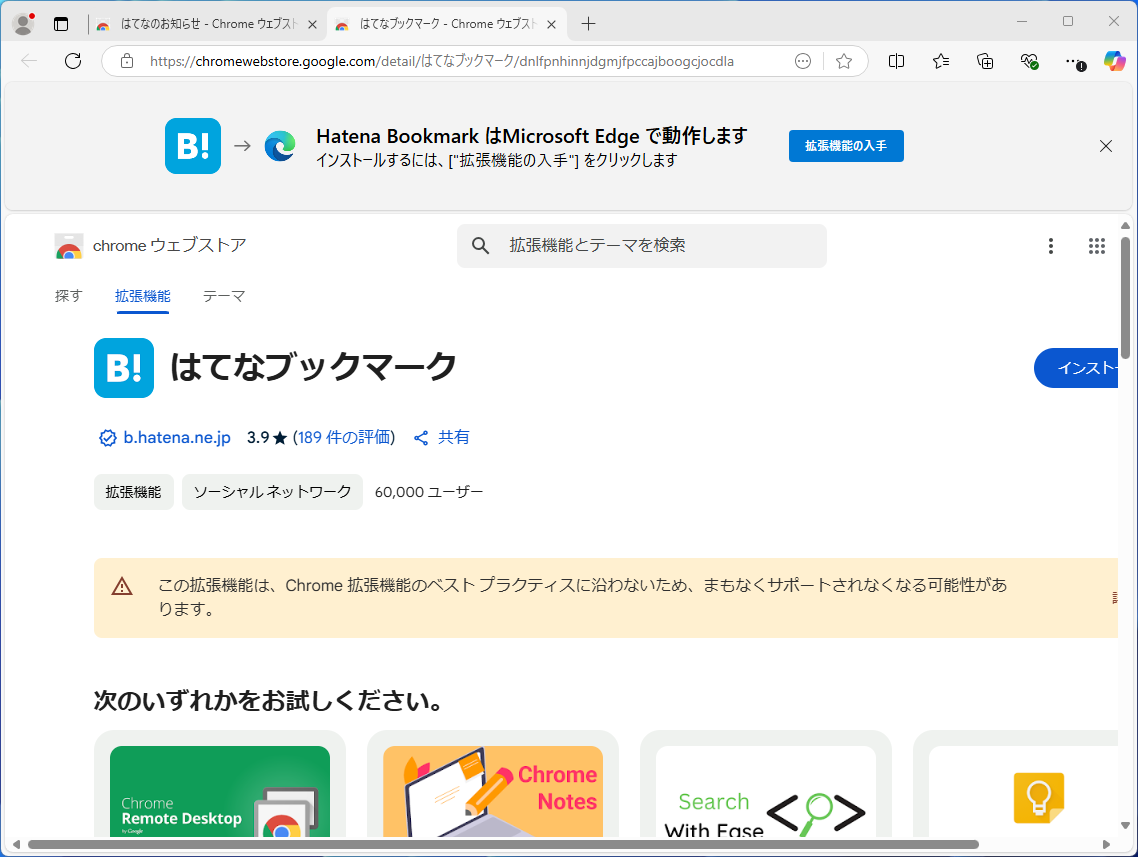Viewport: 1138px width, 857px height.
Task: Click the 拡張機能の入手 button in the banner
Action: [846, 145]
